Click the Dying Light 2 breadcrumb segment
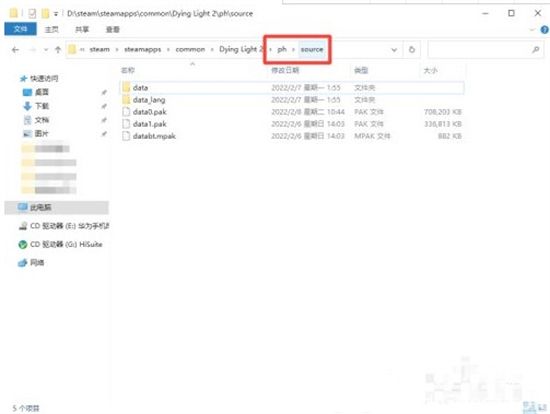Screen dimensions: 550x414 tap(241, 49)
